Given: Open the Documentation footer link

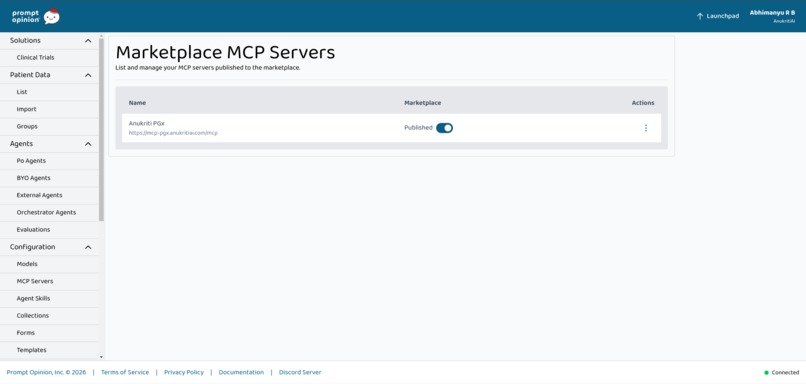Looking at the screenshot, I should 241,373.
